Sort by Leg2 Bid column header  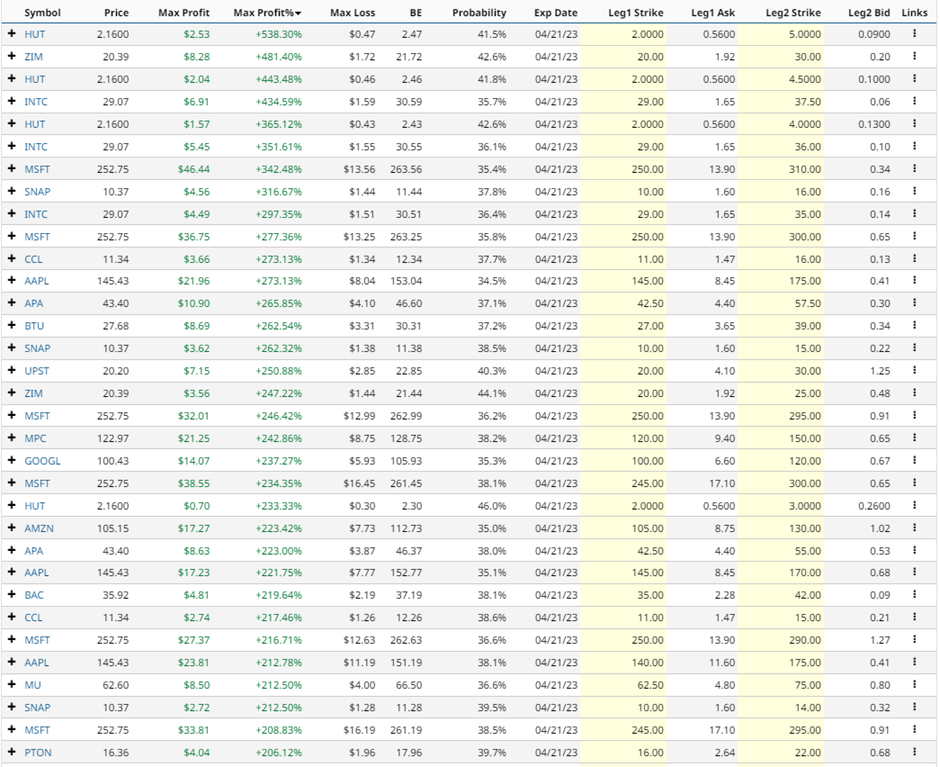tap(869, 13)
